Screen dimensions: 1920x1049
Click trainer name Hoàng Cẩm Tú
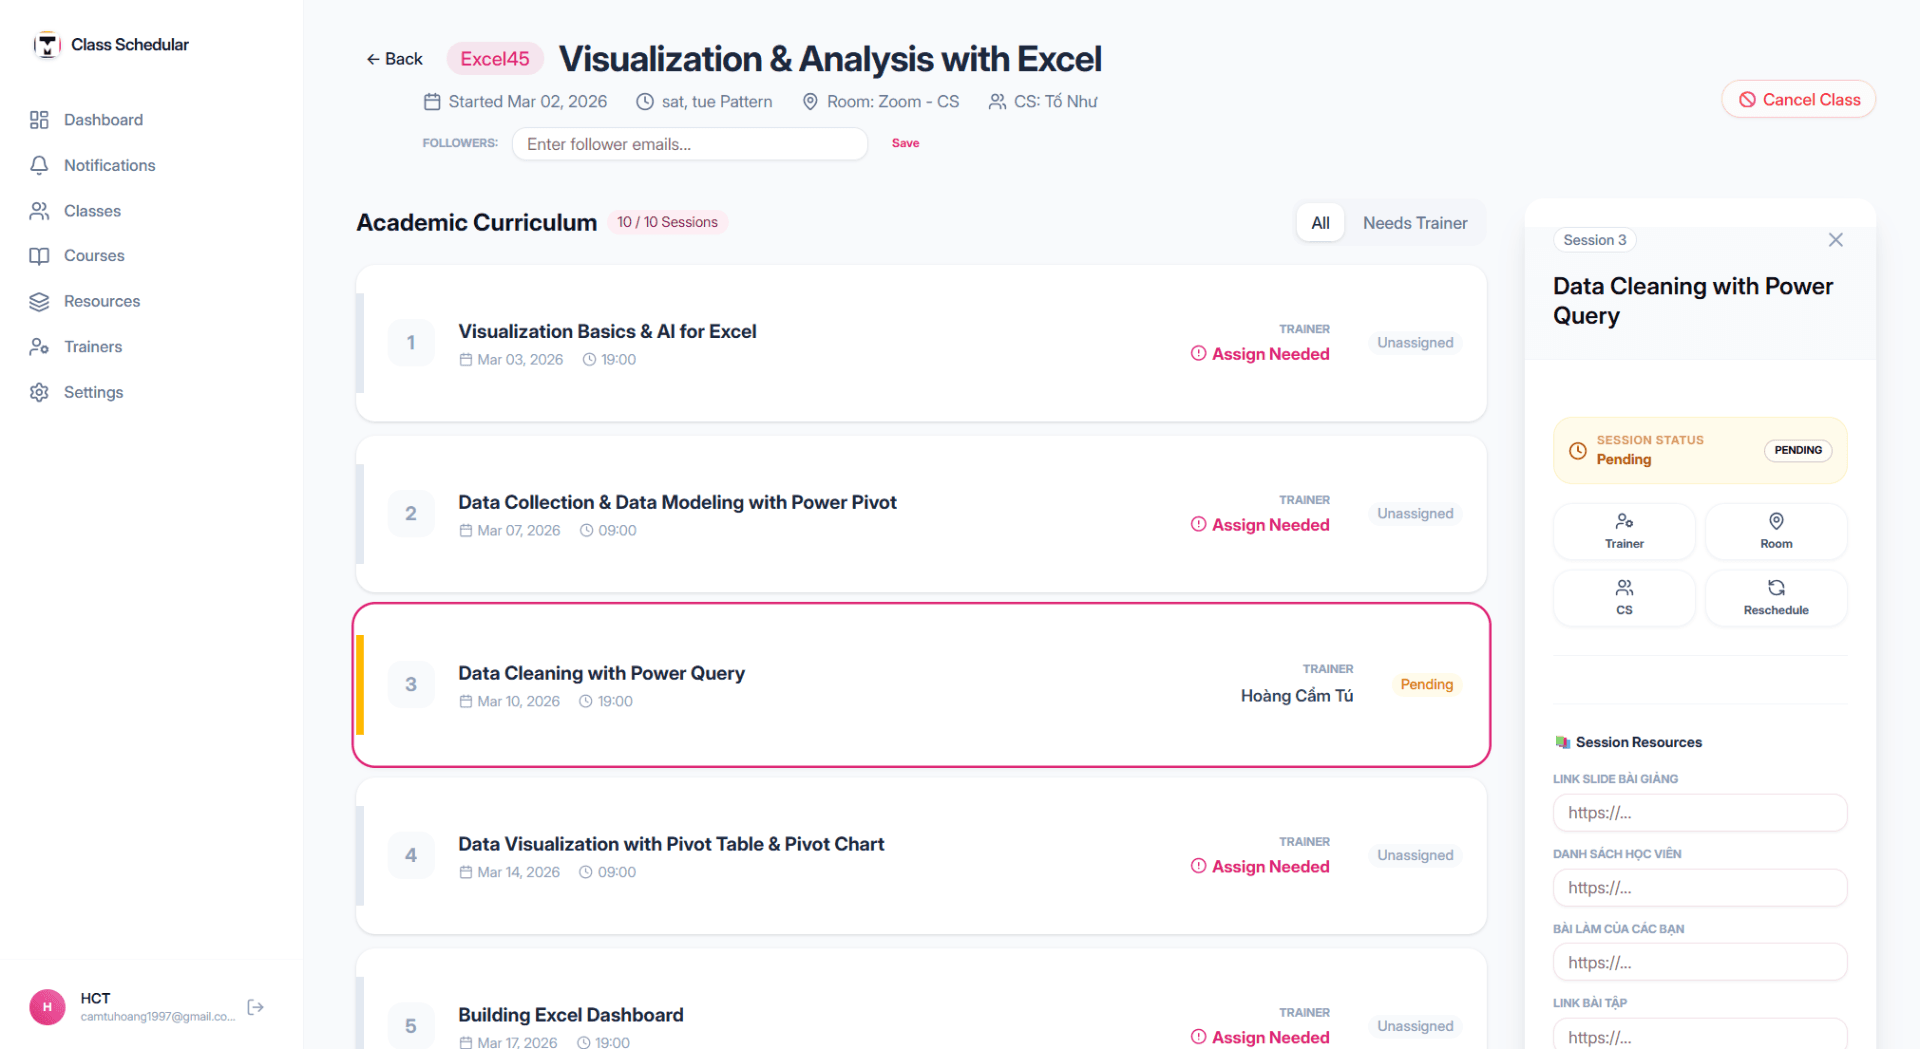click(1297, 696)
